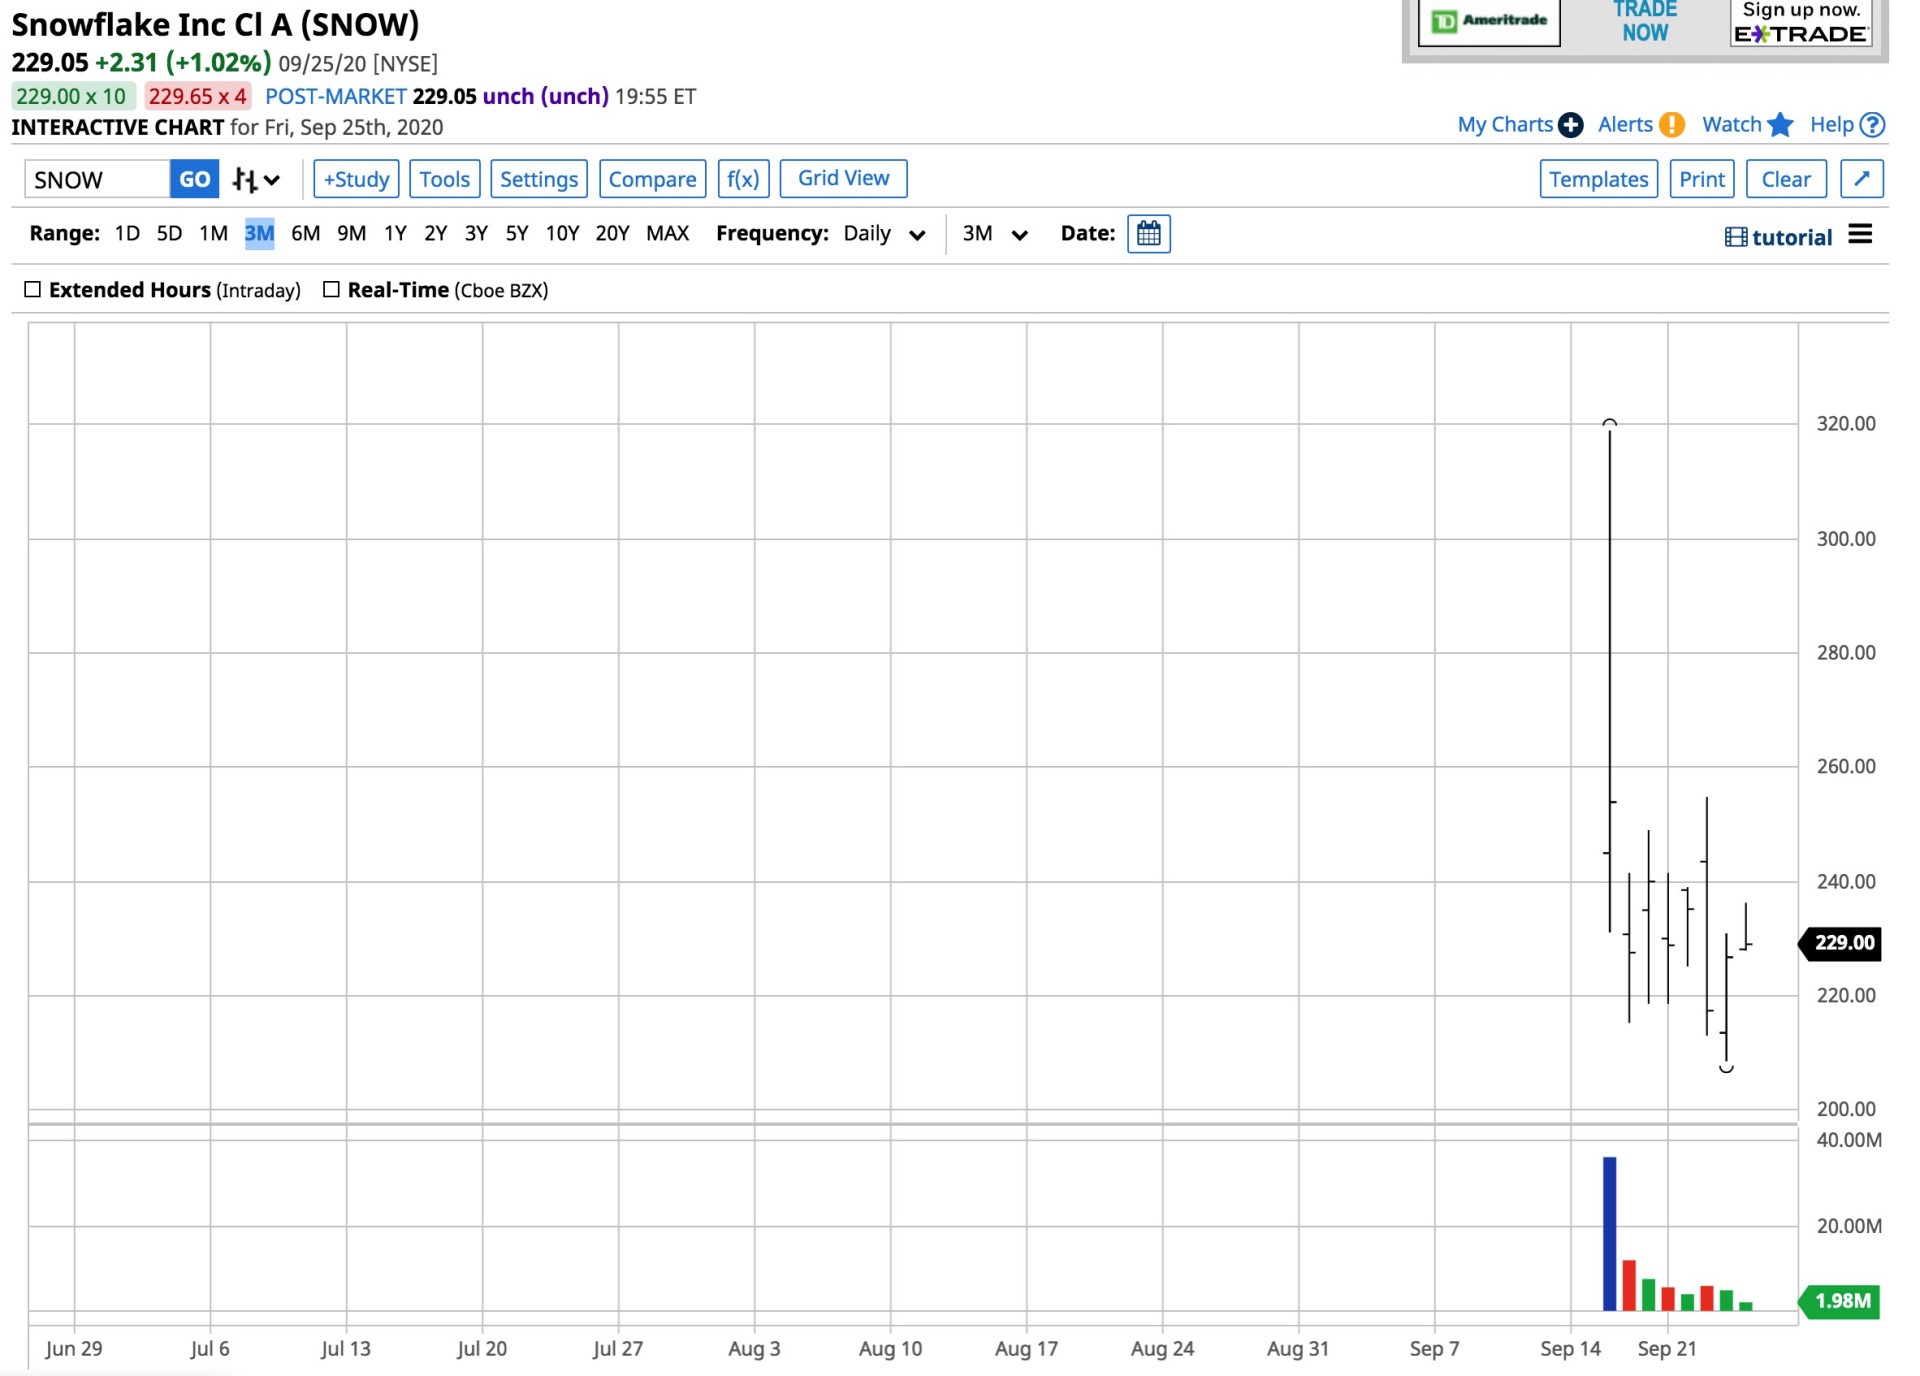Select the 1D range

tap(127, 233)
